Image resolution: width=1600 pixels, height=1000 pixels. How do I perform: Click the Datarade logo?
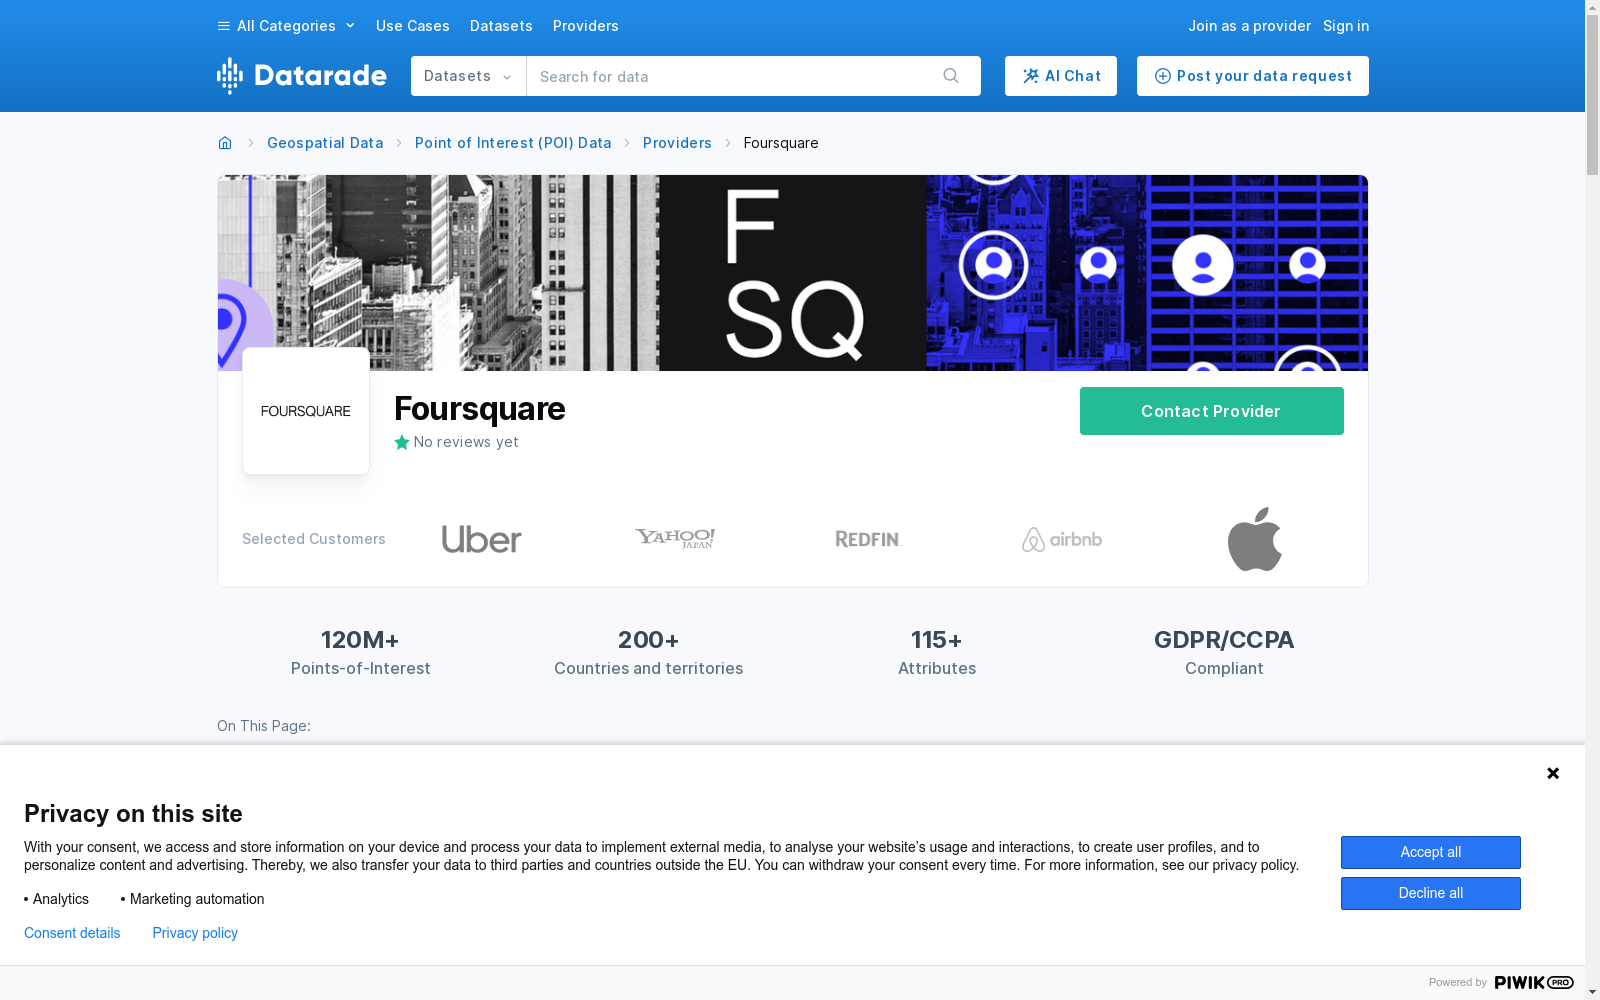coord(302,76)
